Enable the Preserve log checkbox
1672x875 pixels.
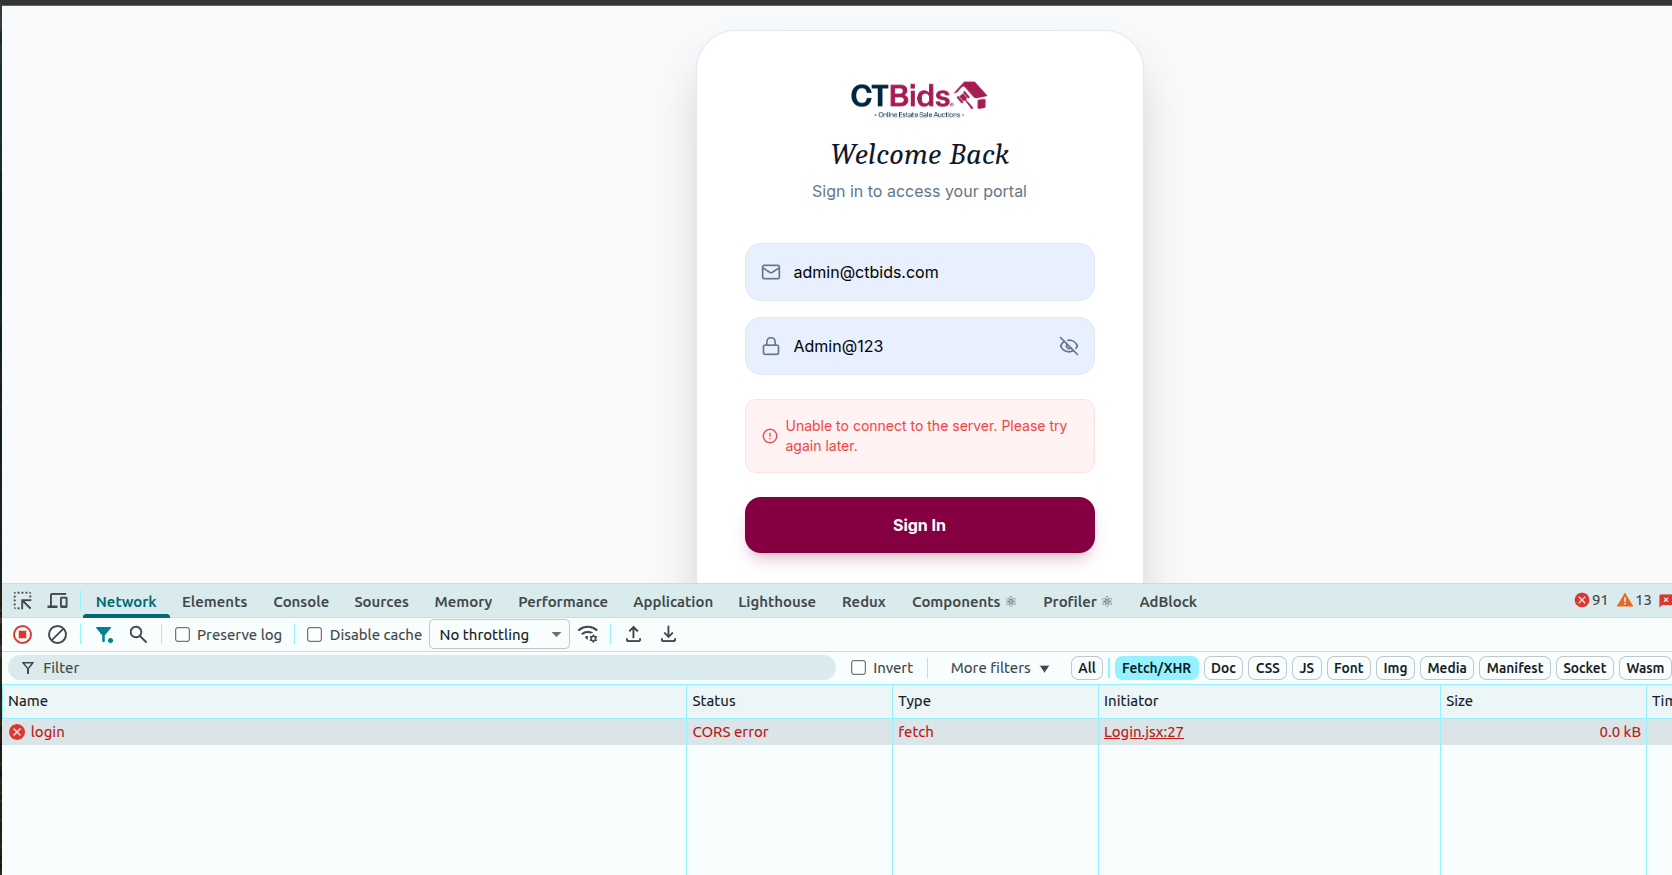coord(183,635)
